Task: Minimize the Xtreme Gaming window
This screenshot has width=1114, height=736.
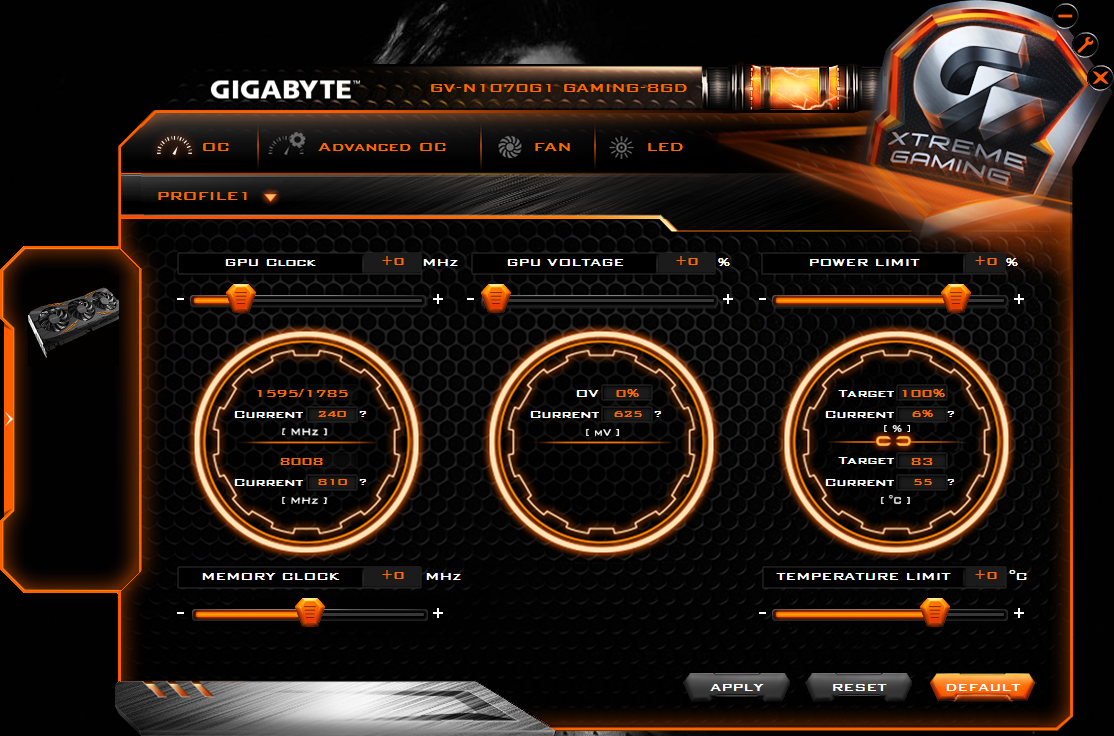Action: click(x=1065, y=14)
